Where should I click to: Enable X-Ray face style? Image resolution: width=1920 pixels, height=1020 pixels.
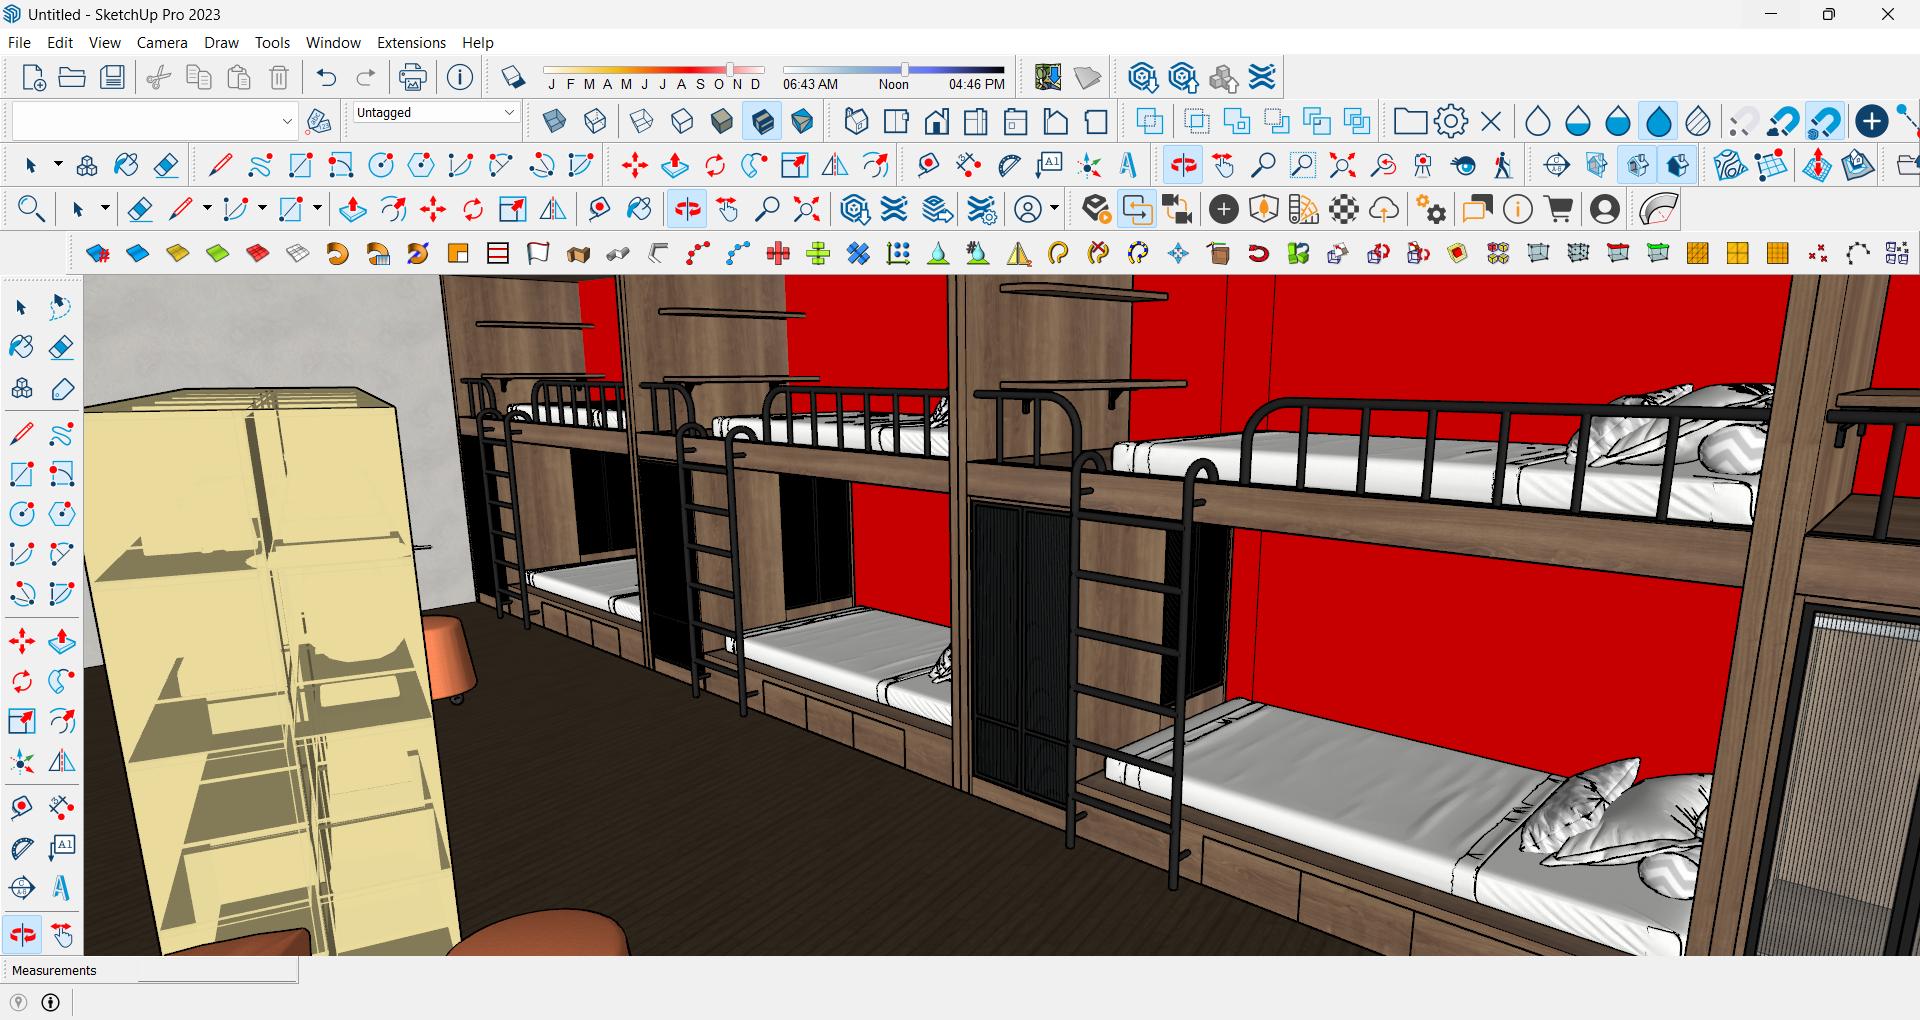click(x=554, y=122)
